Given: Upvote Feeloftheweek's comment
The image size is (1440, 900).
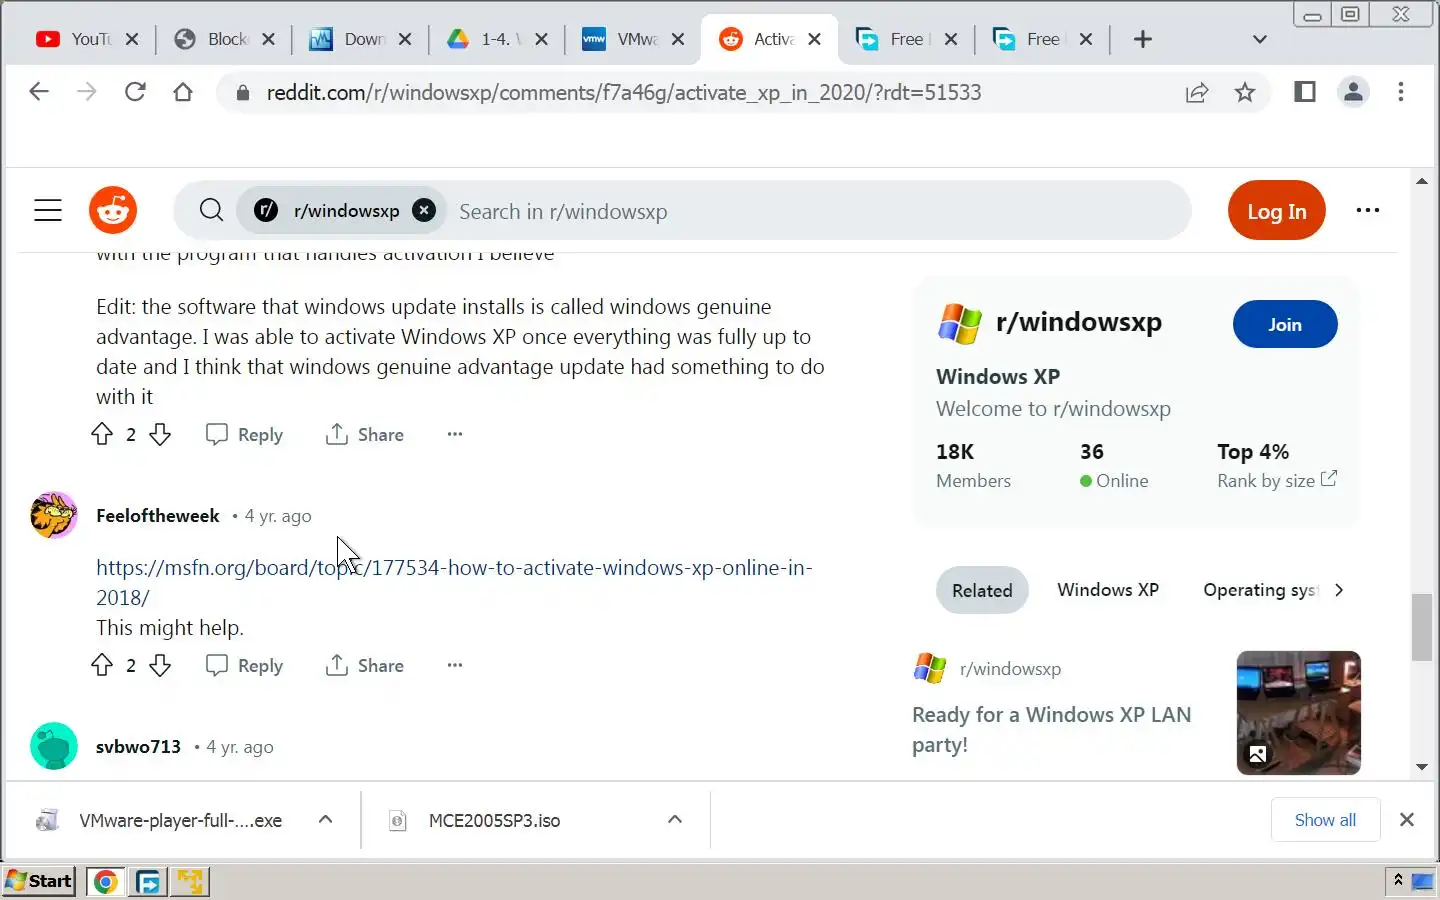Looking at the screenshot, I should point(102,665).
